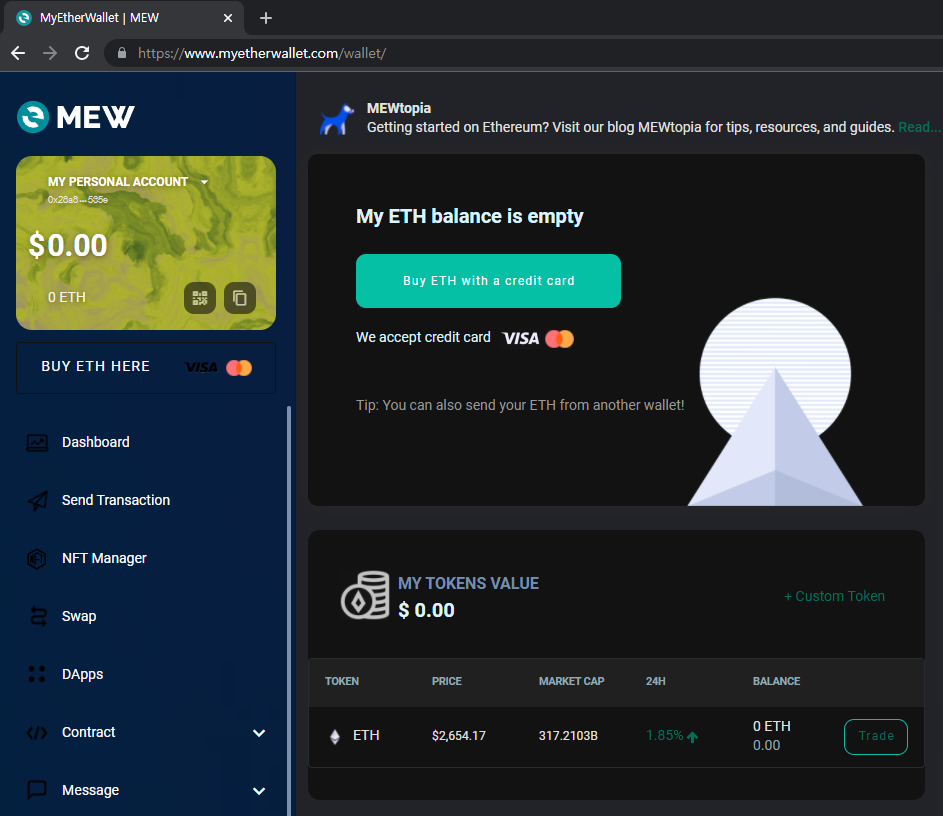
Task: Click the 24H column header
Action: click(656, 681)
